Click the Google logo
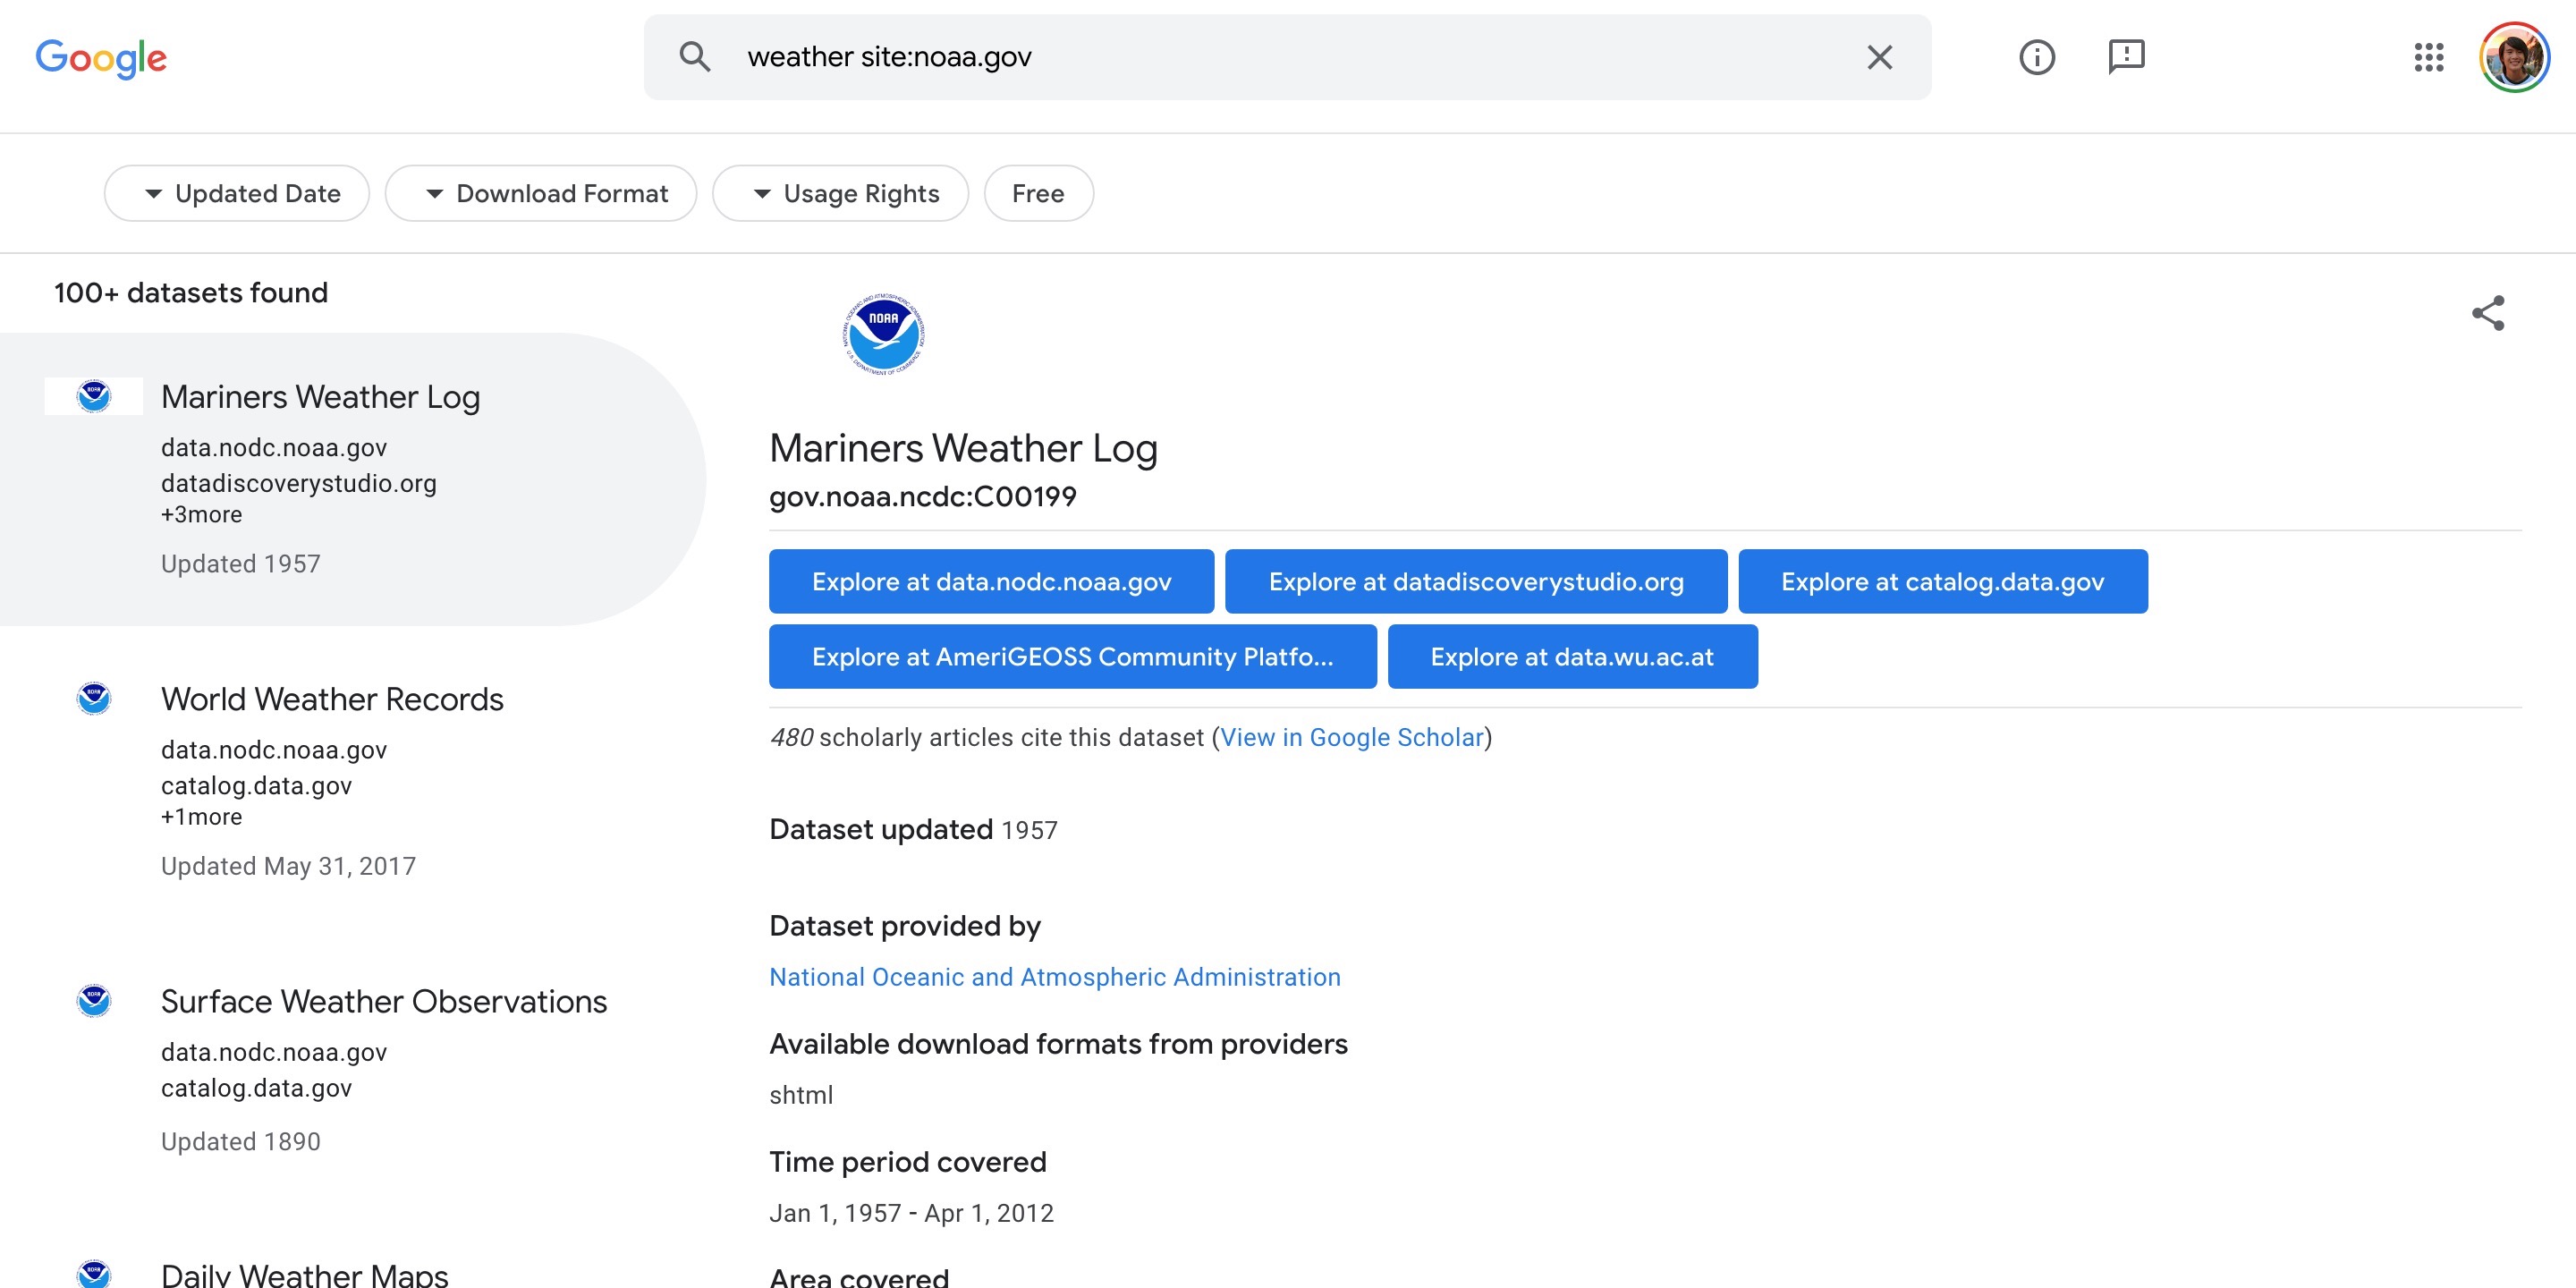The width and height of the screenshot is (2576, 1288). (101, 58)
